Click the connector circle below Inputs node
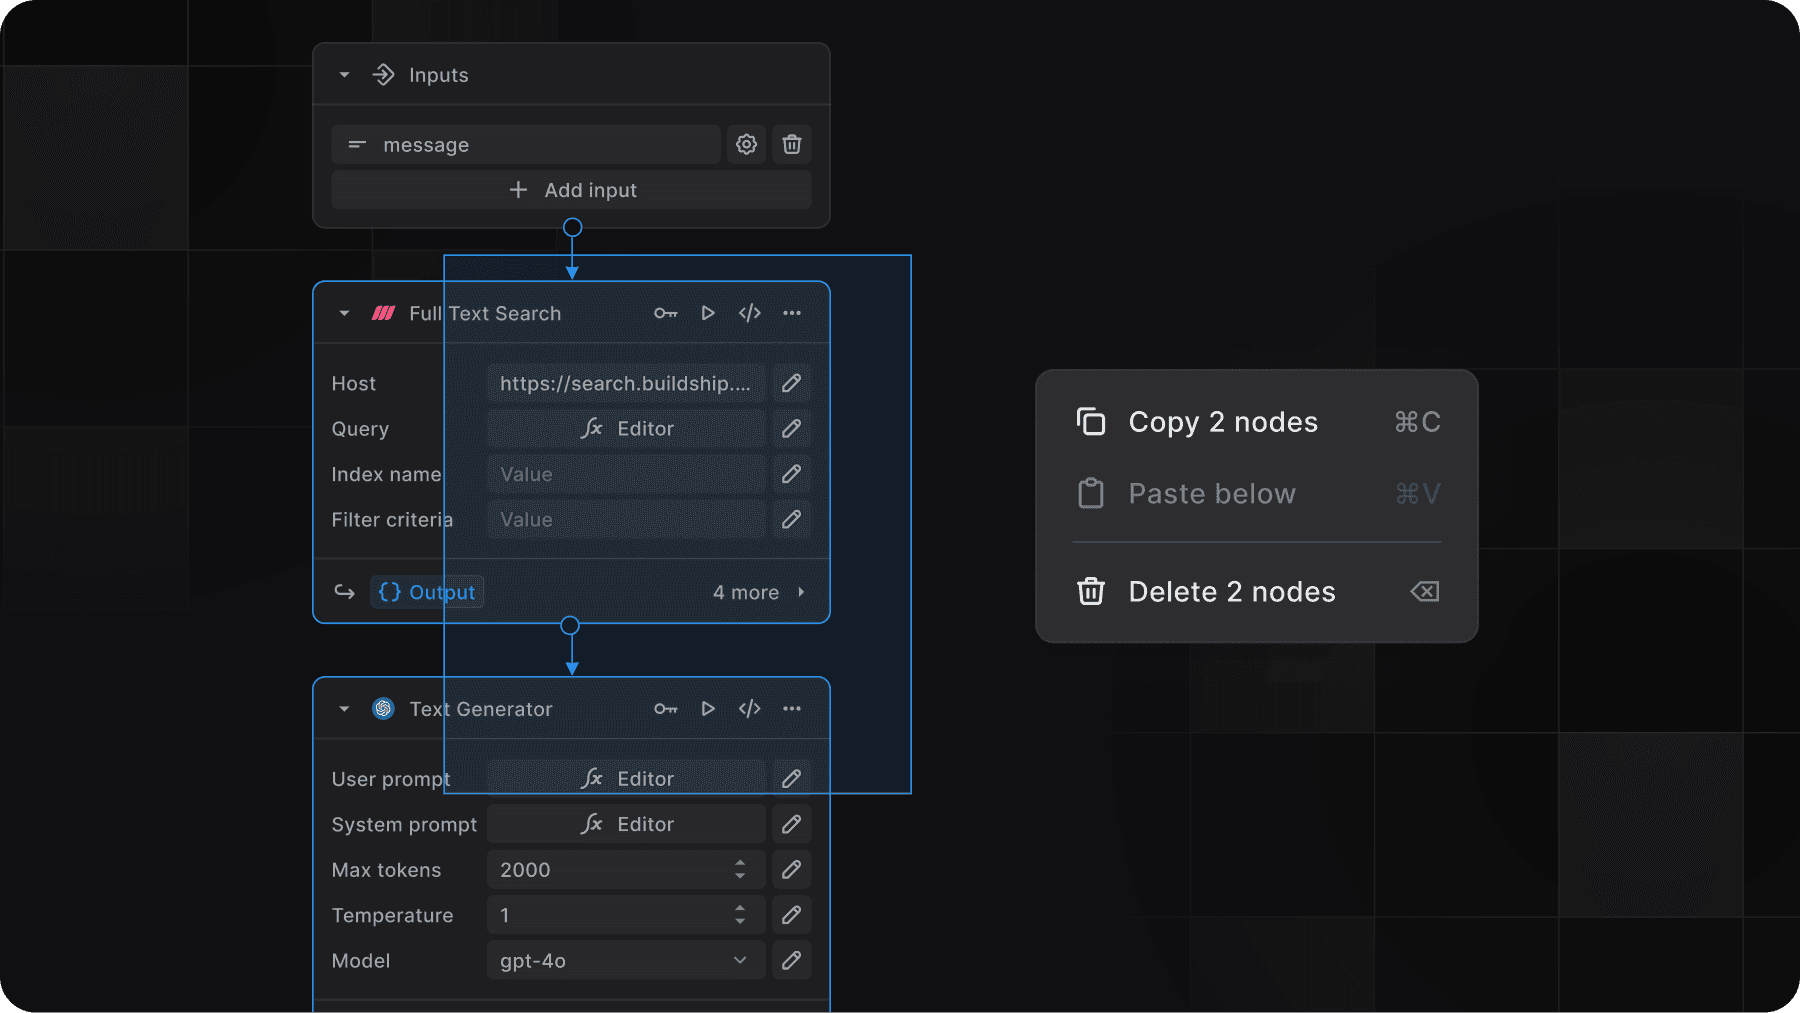1800x1013 pixels. tap(573, 228)
